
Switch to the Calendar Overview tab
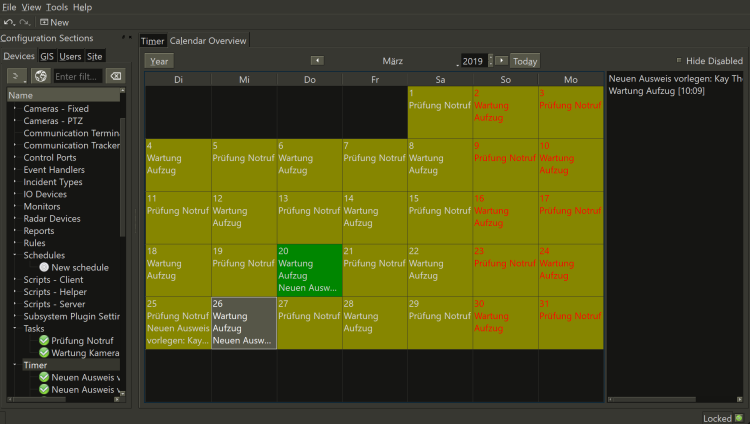point(208,41)
